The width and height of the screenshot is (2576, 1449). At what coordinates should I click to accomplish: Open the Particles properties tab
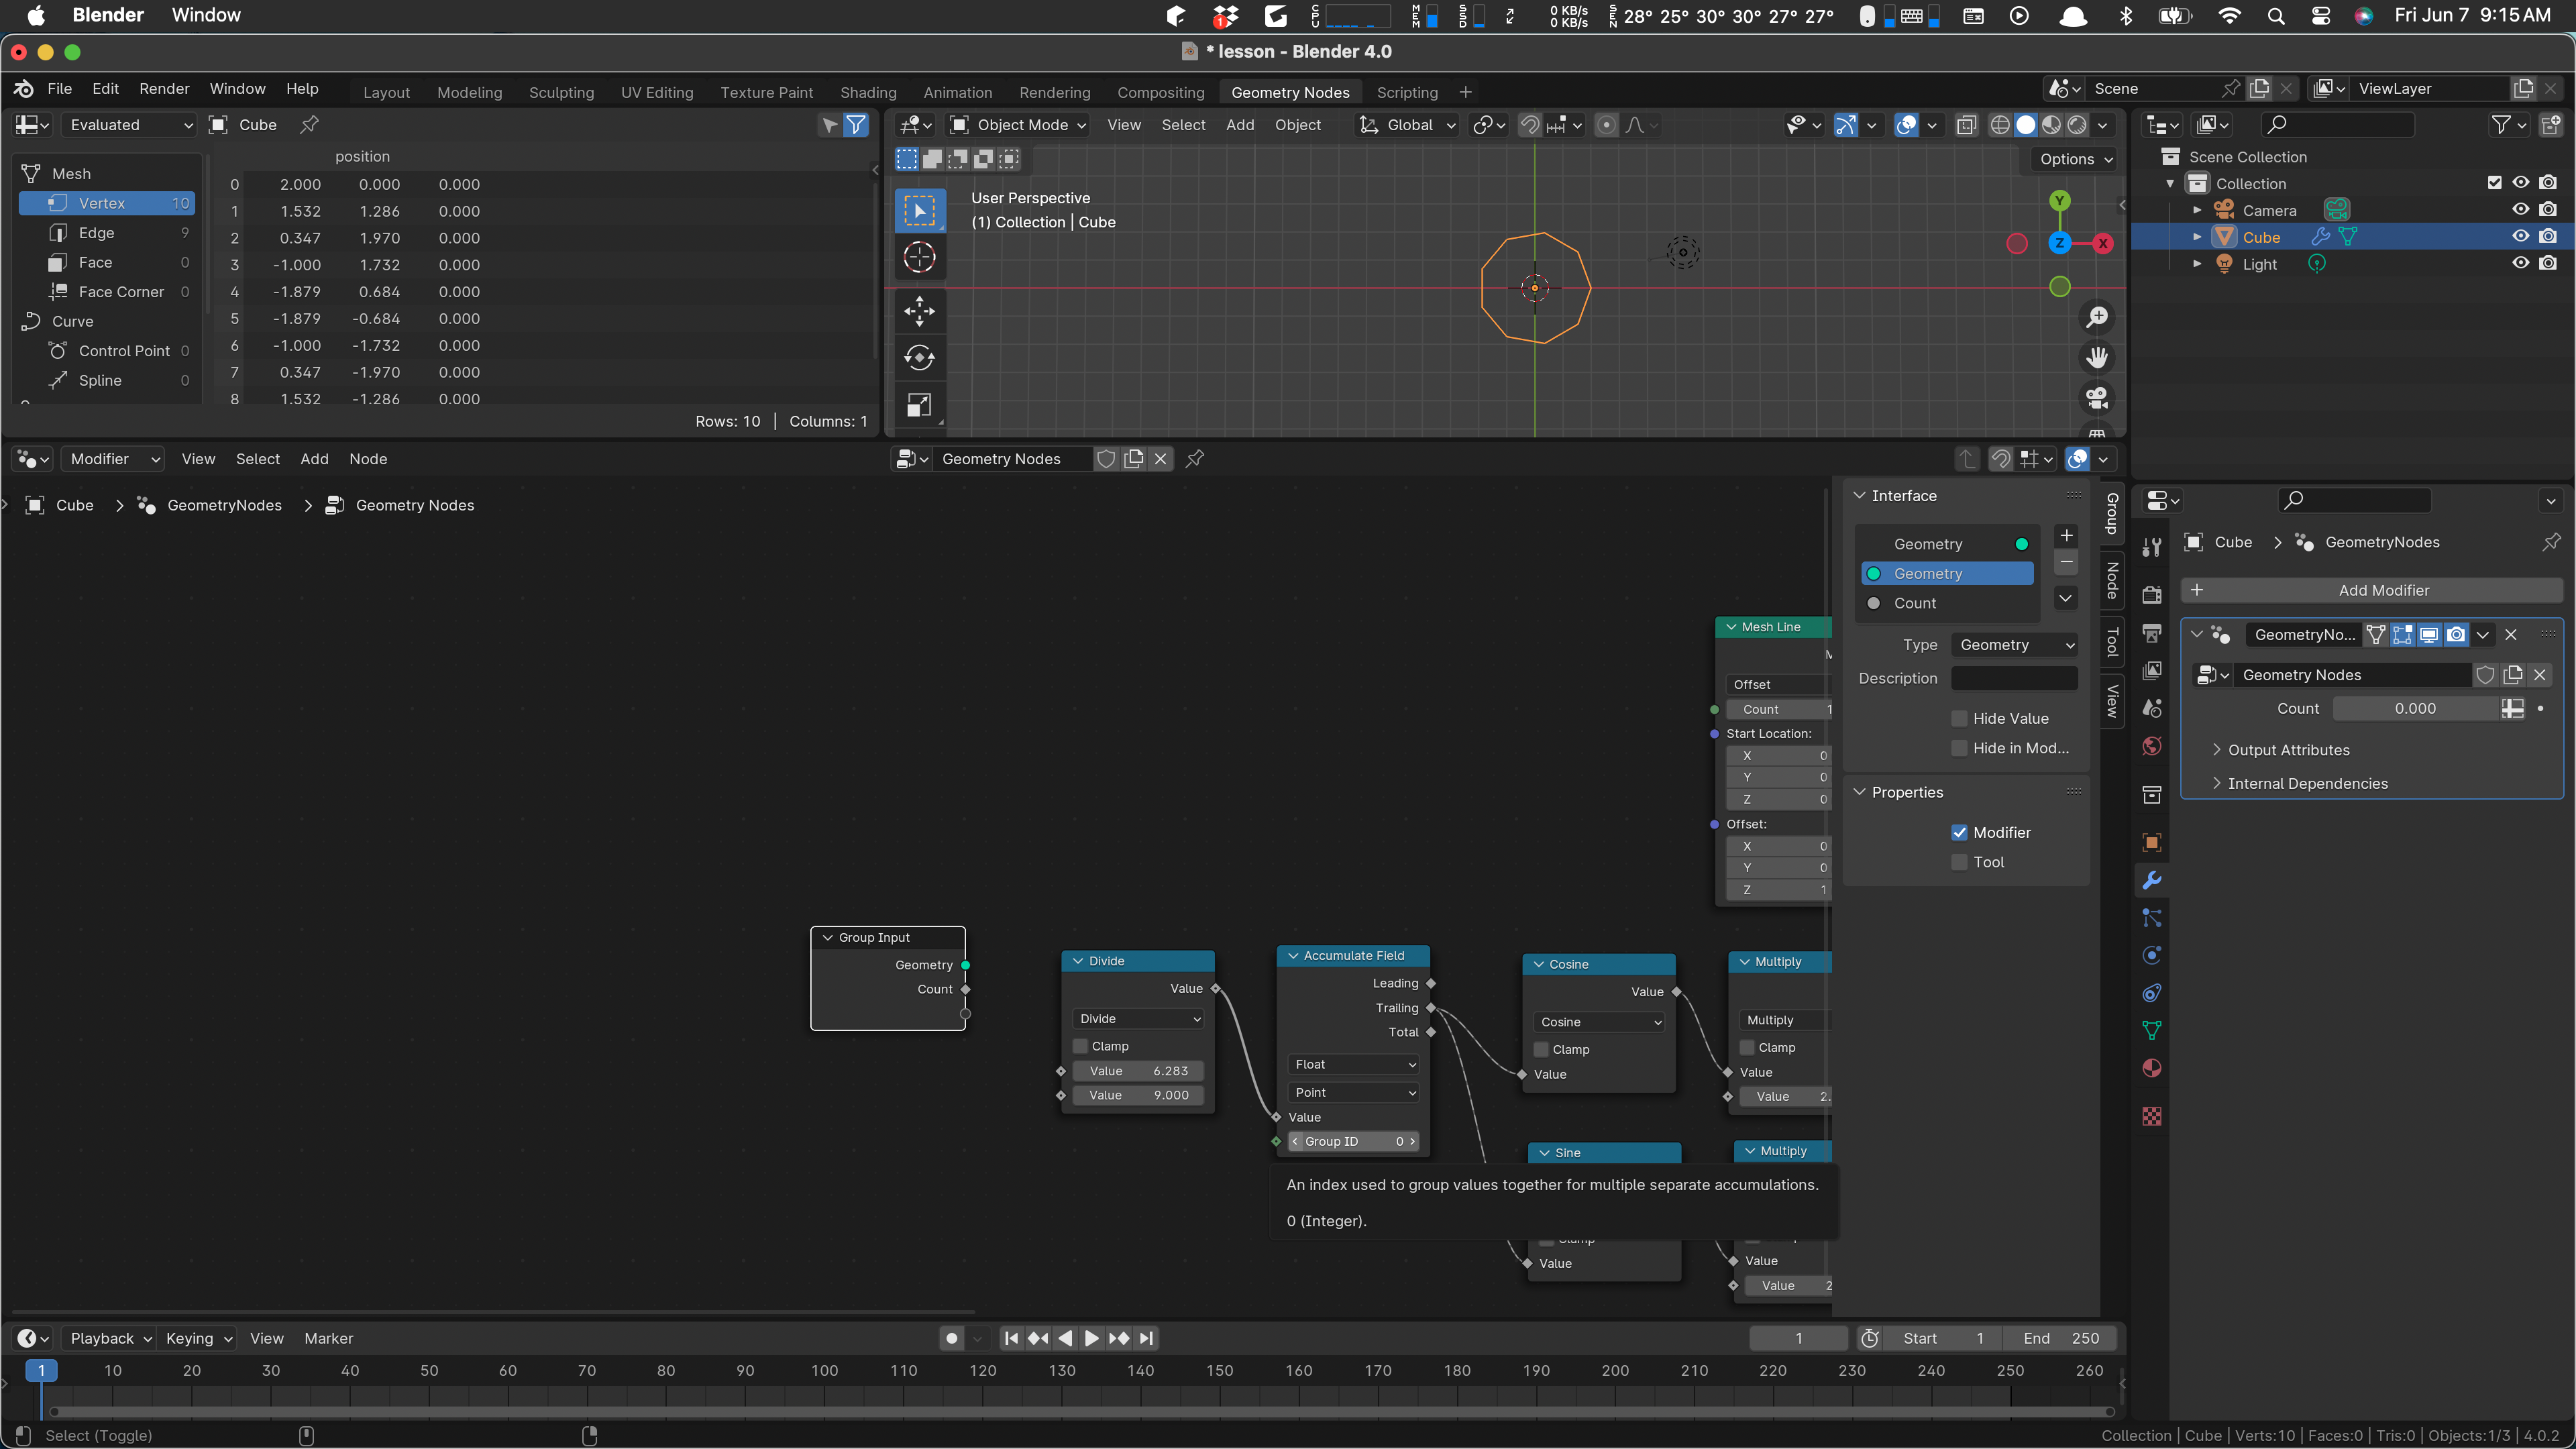coord(2152,918)
